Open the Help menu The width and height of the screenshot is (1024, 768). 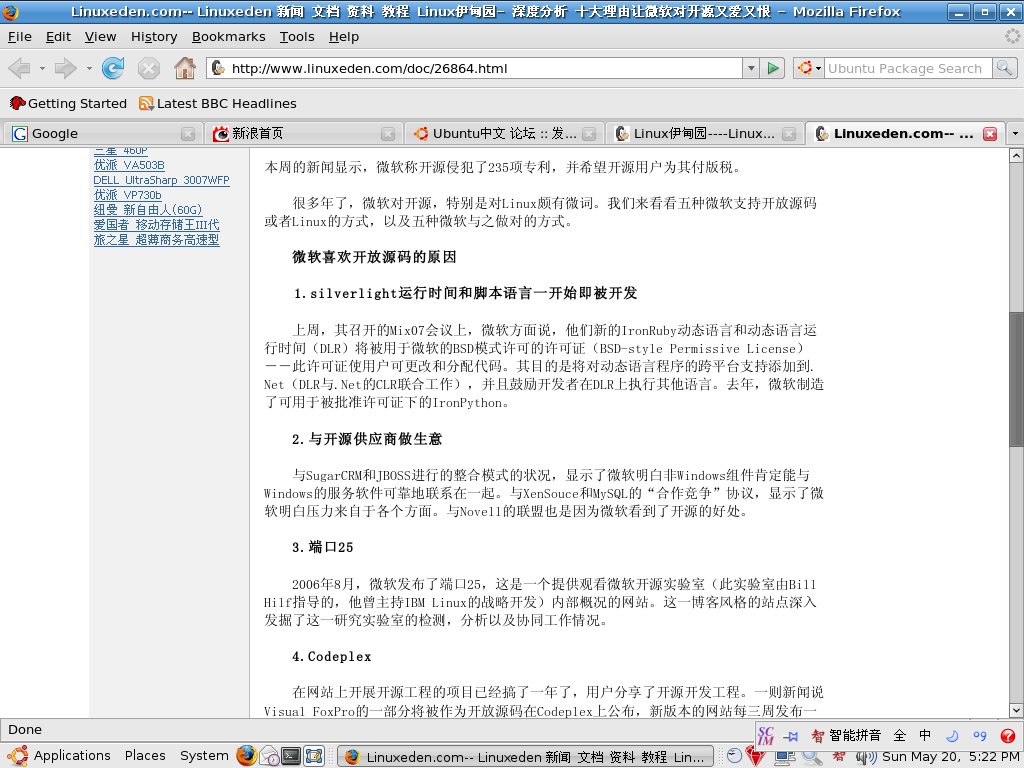(344, 37)
